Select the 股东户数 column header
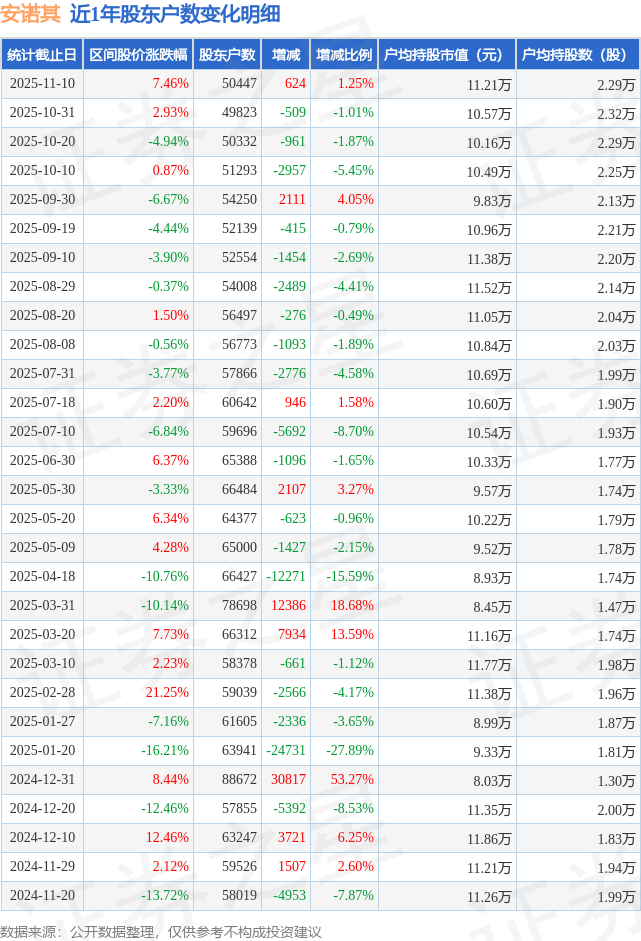The width and height of the screenshot is (641, 941). pos(227,55)
